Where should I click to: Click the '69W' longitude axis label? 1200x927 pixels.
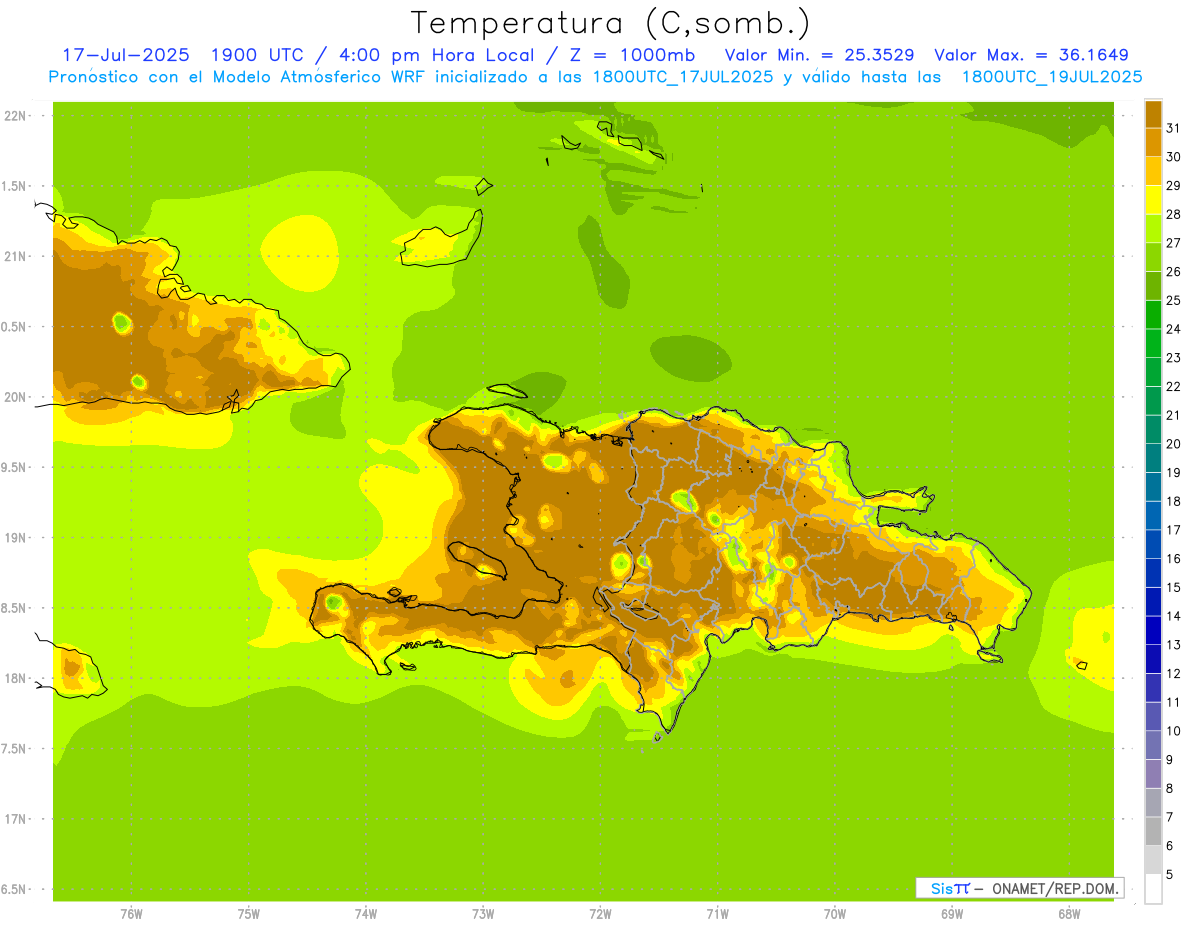click(x=952, y=914)
